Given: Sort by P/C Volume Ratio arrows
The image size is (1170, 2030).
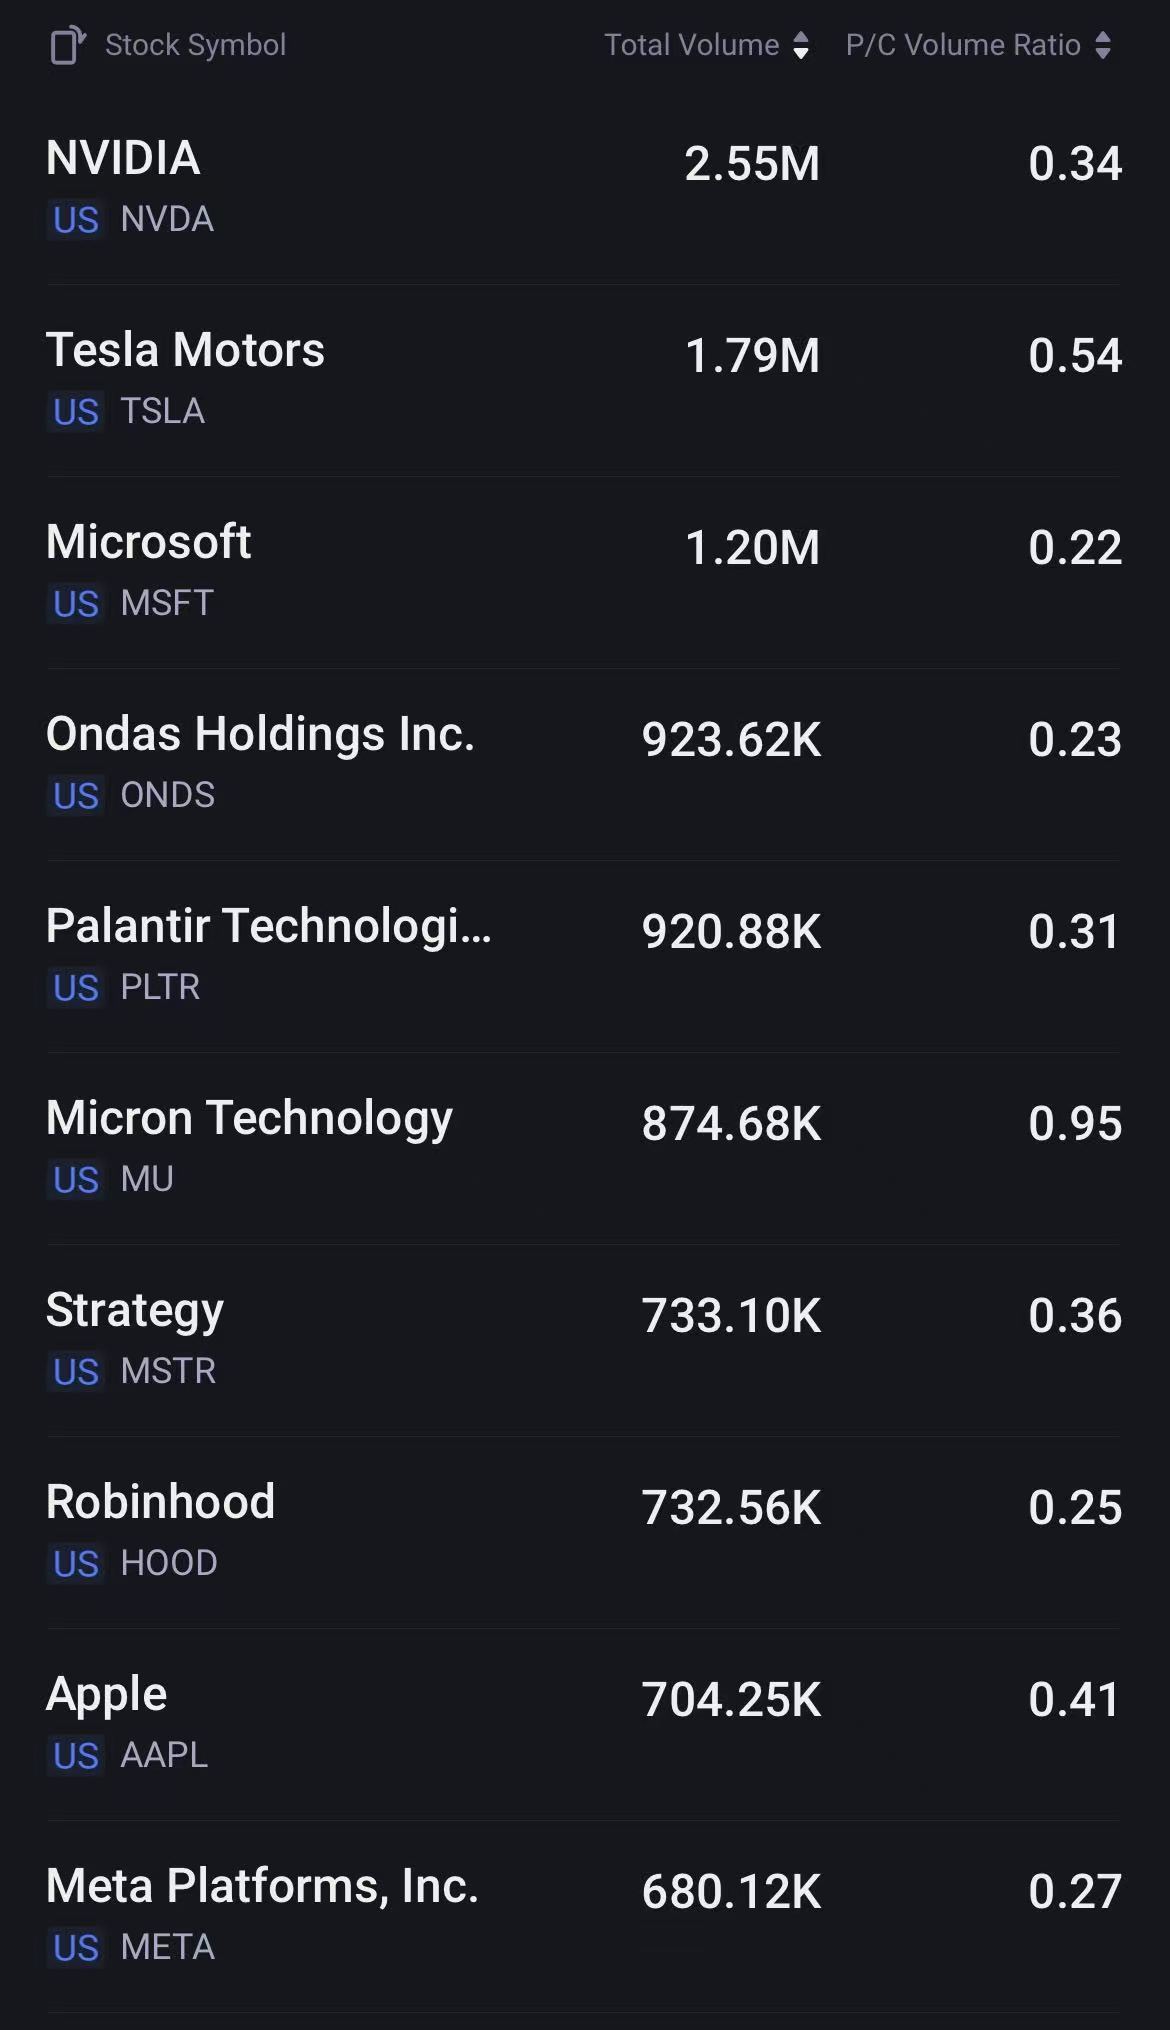Looking at the screenshot, I should 1103,45.
